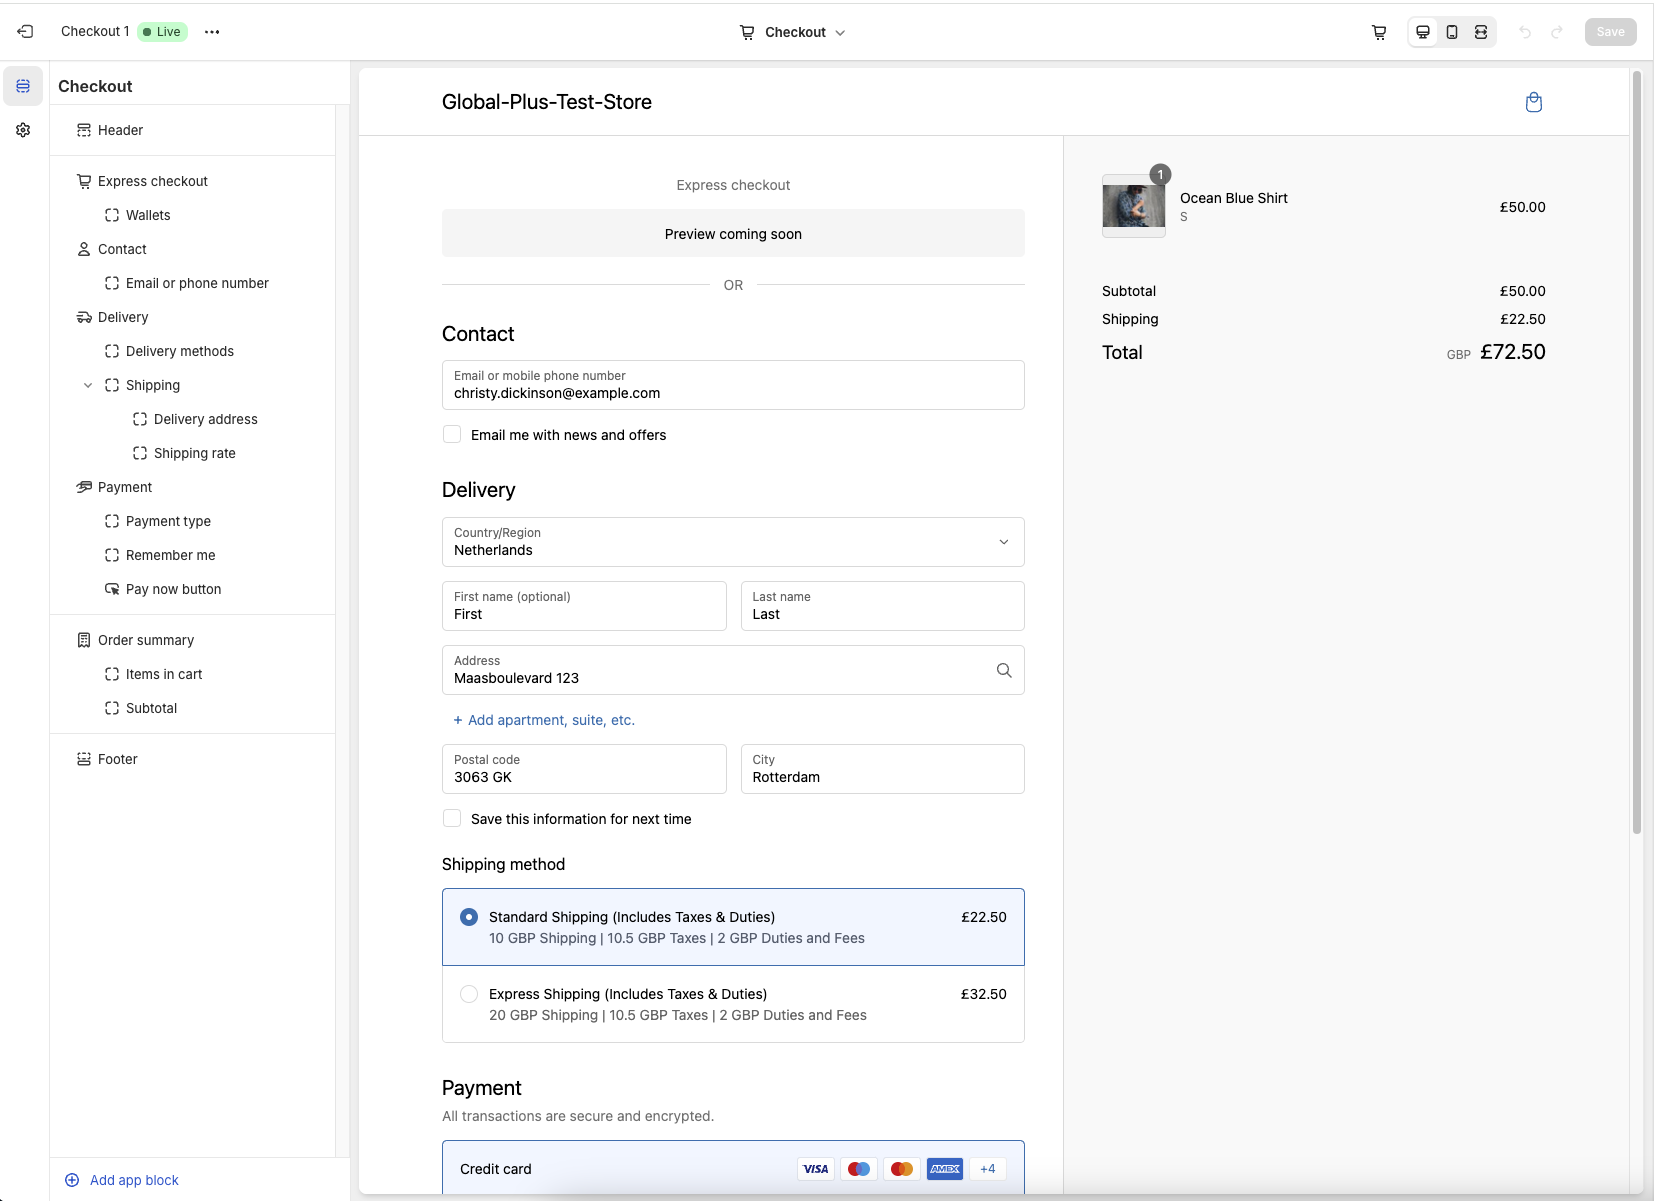This screenshot has width=1654, height=1201.
Task: Click the Mastercard icon
Action: 902,1169
